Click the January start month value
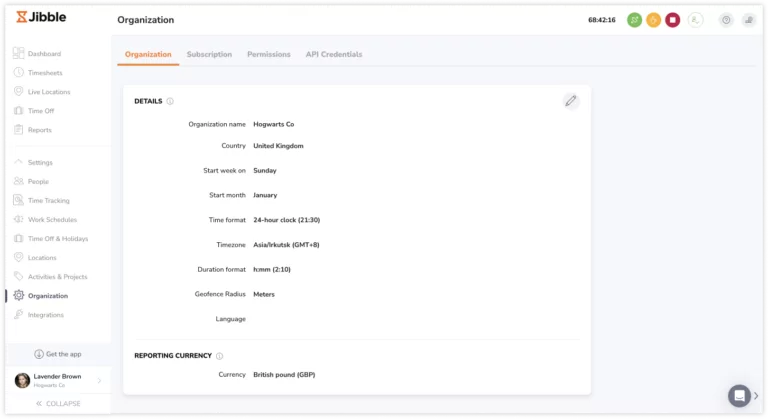The image size is (768, 419). tap(265, 195)
